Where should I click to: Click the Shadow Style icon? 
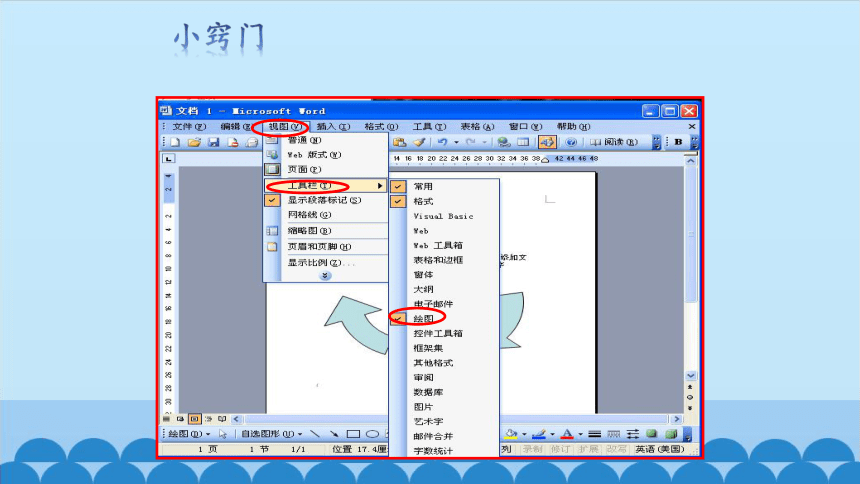[652, 434]
